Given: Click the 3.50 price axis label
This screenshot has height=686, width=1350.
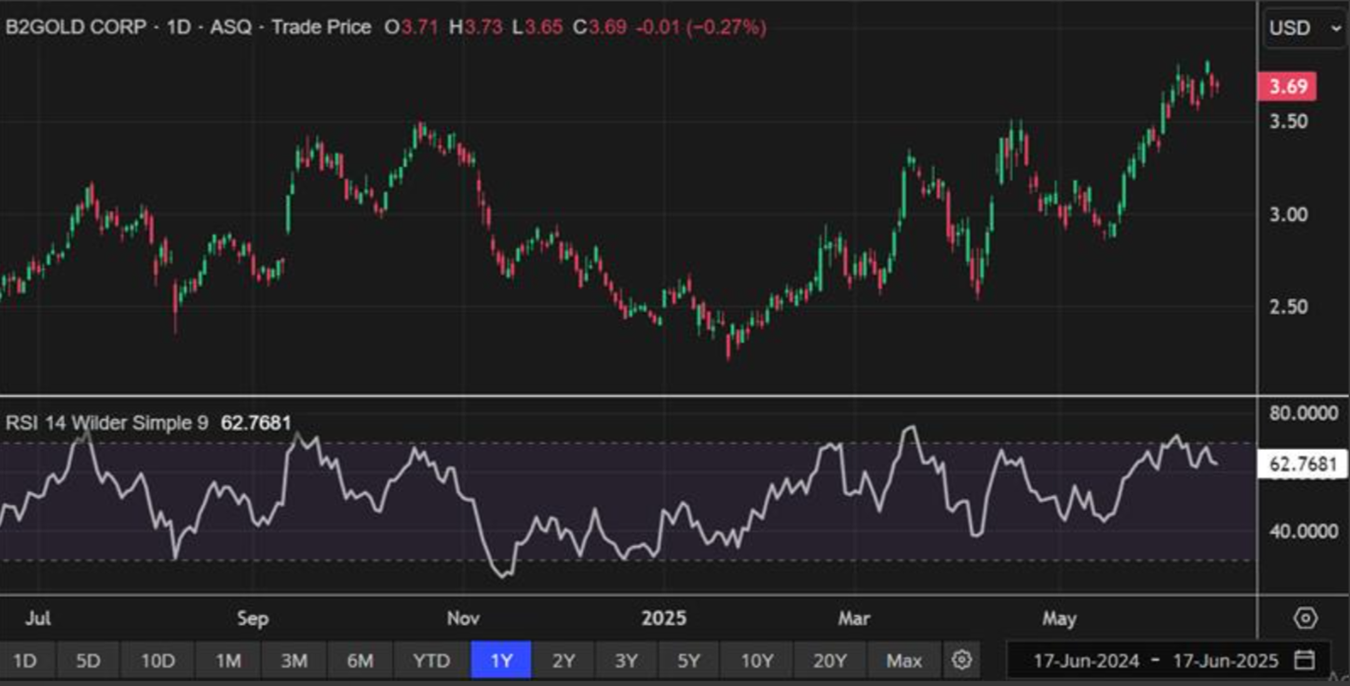Looking at the screenshot, I should [x=1288, y=121].
